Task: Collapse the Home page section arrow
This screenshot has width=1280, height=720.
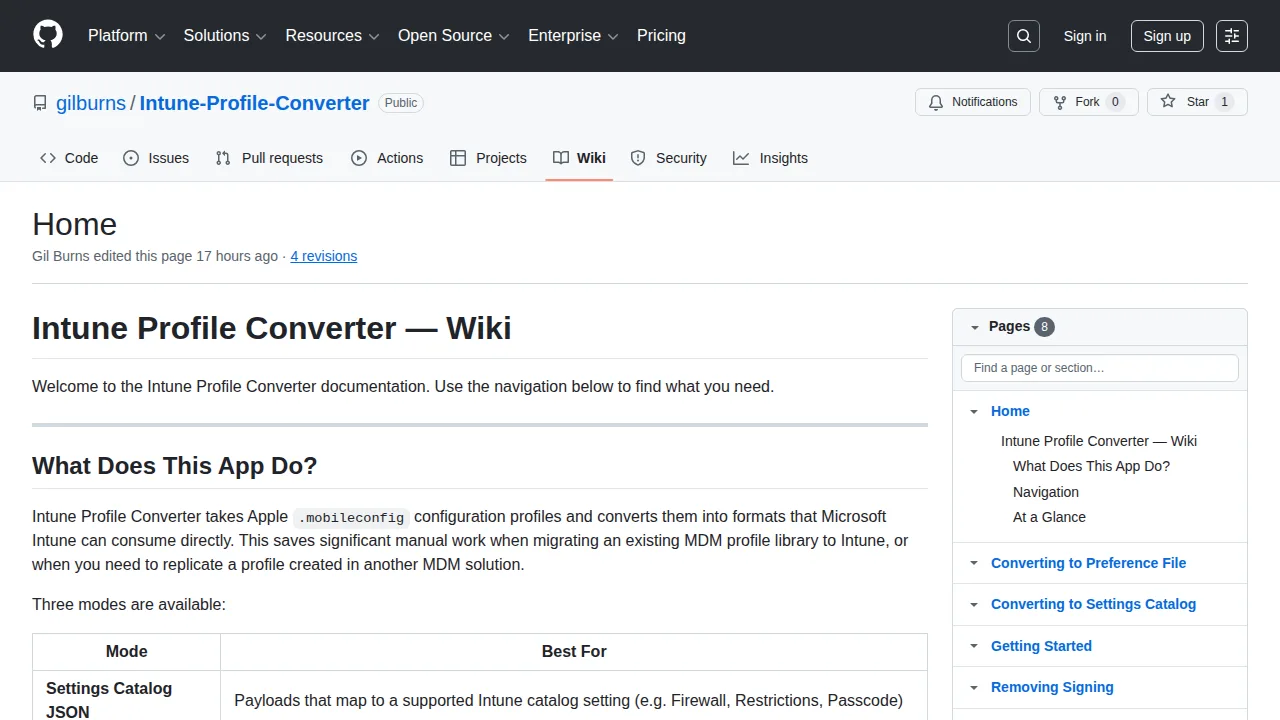Action: pyautogui.click(x=974, y=412)
